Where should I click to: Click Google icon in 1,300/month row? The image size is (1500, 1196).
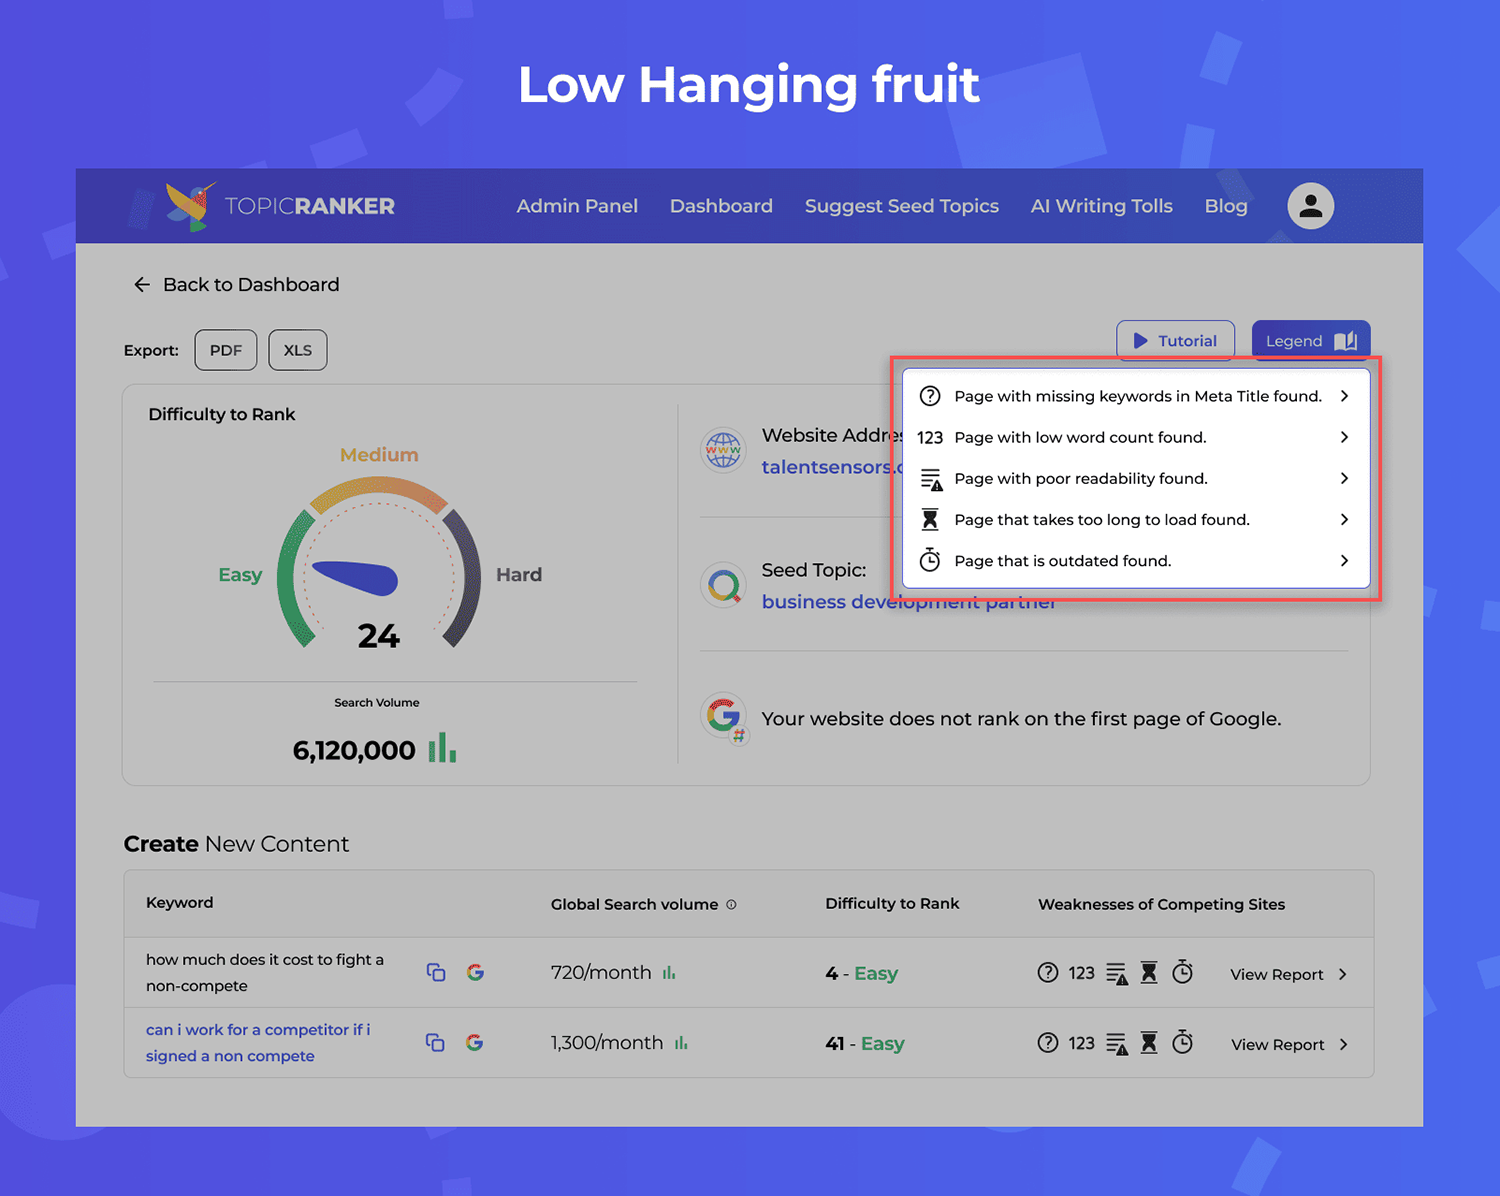pos(474,1042)
